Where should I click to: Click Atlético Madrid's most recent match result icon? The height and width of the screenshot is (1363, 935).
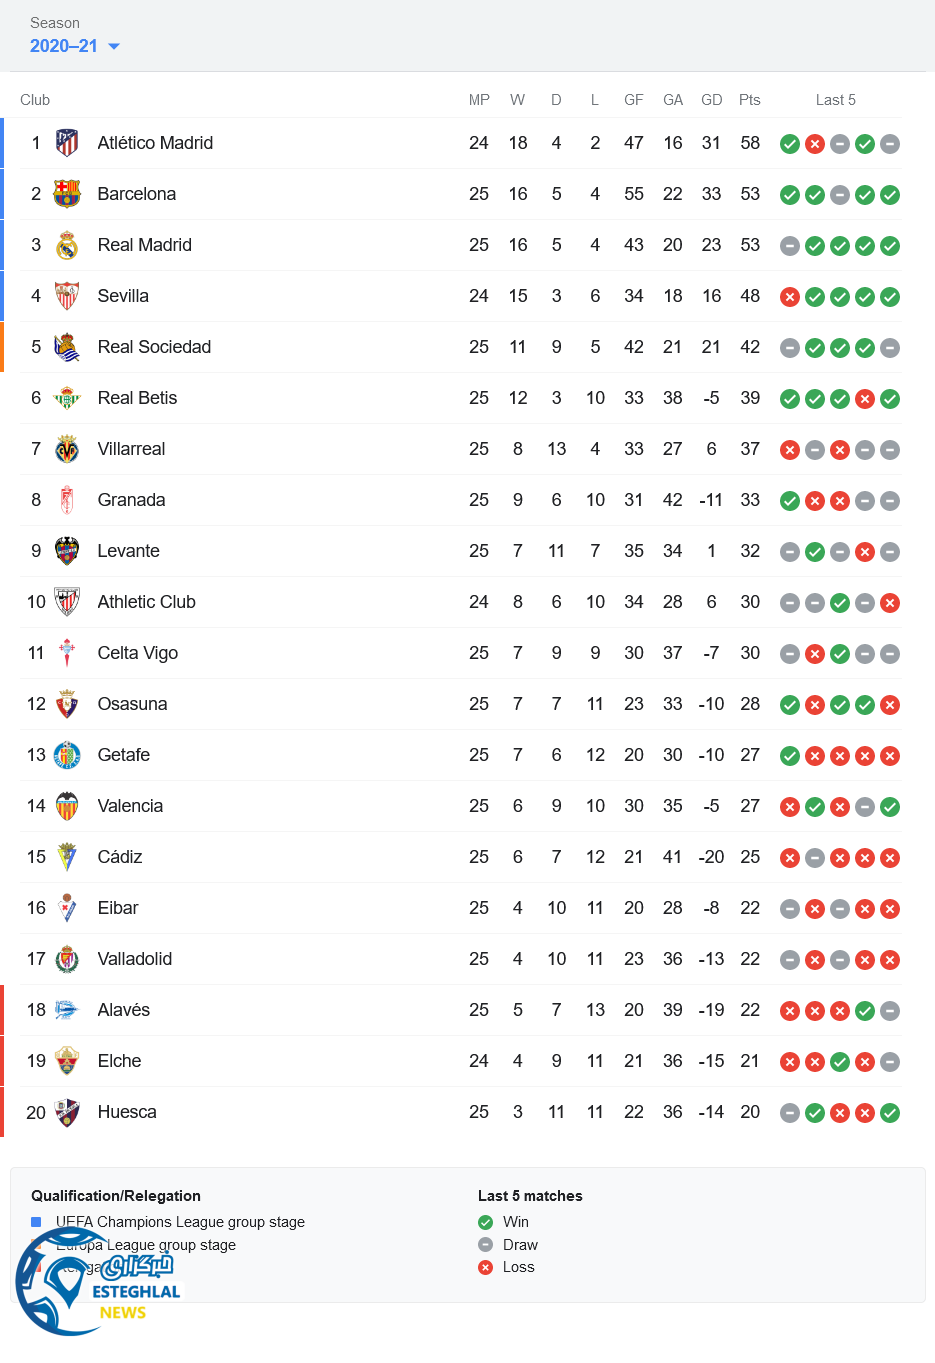pyautogui.click(x=890, y=144)
